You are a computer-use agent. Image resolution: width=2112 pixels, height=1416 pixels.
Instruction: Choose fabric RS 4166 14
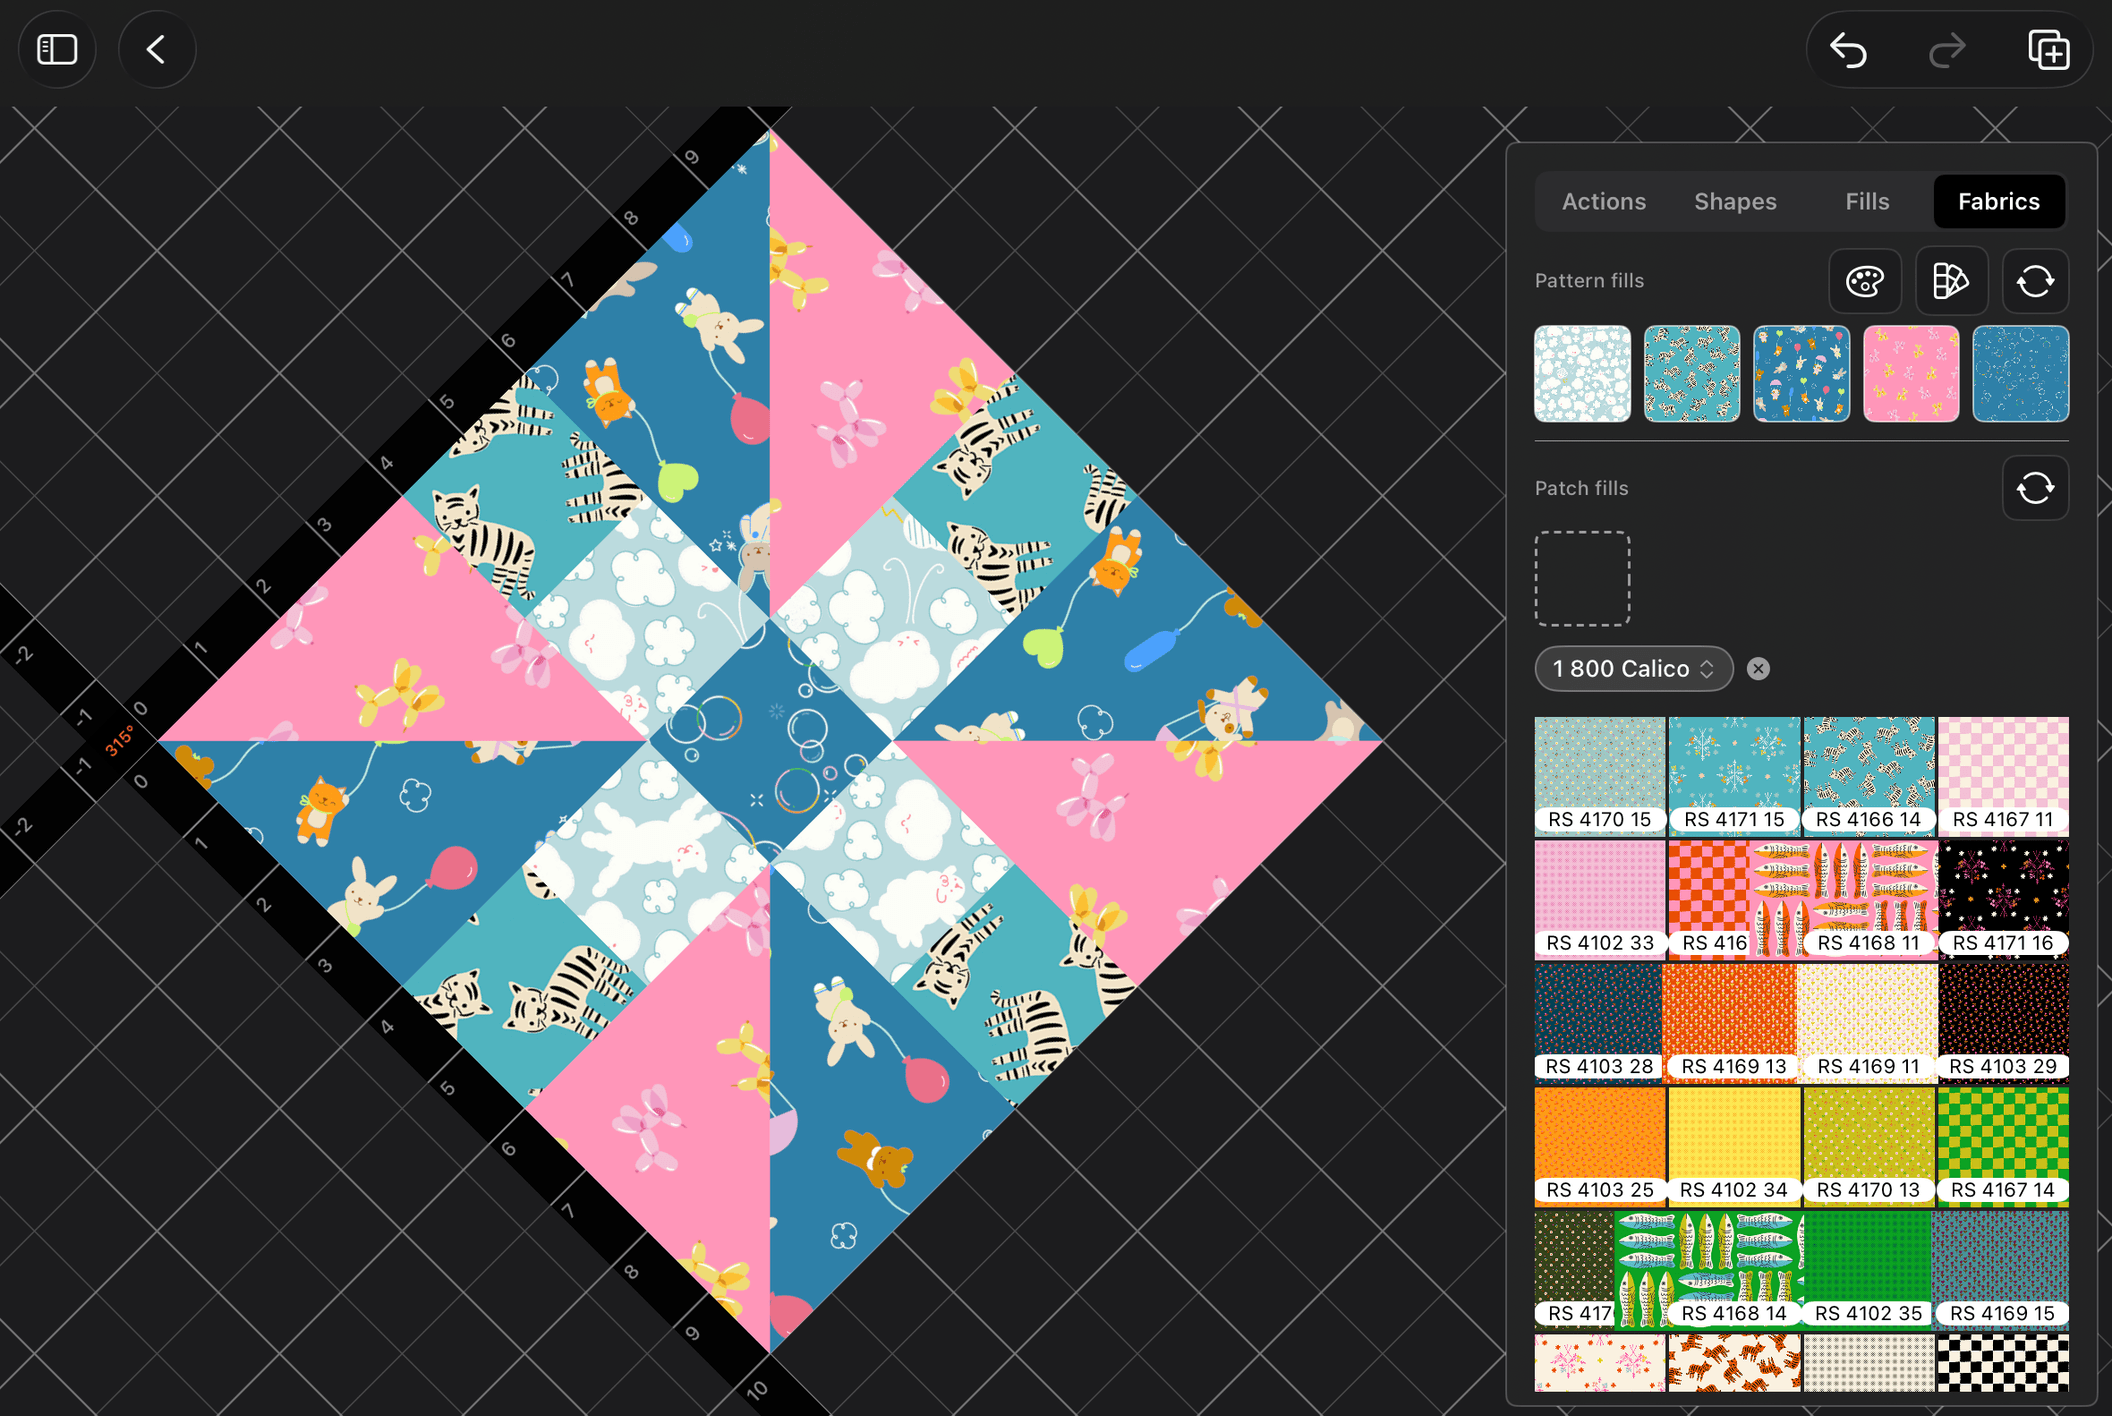coord(1868,776)
